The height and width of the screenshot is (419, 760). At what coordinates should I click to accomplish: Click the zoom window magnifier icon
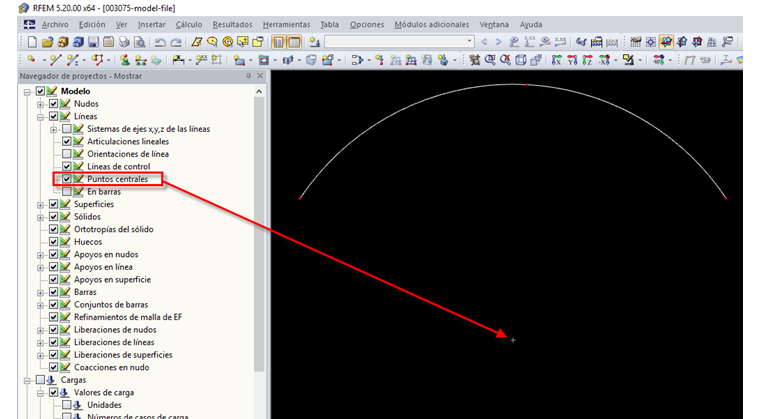pyautogui.click(x=490, y=60)
